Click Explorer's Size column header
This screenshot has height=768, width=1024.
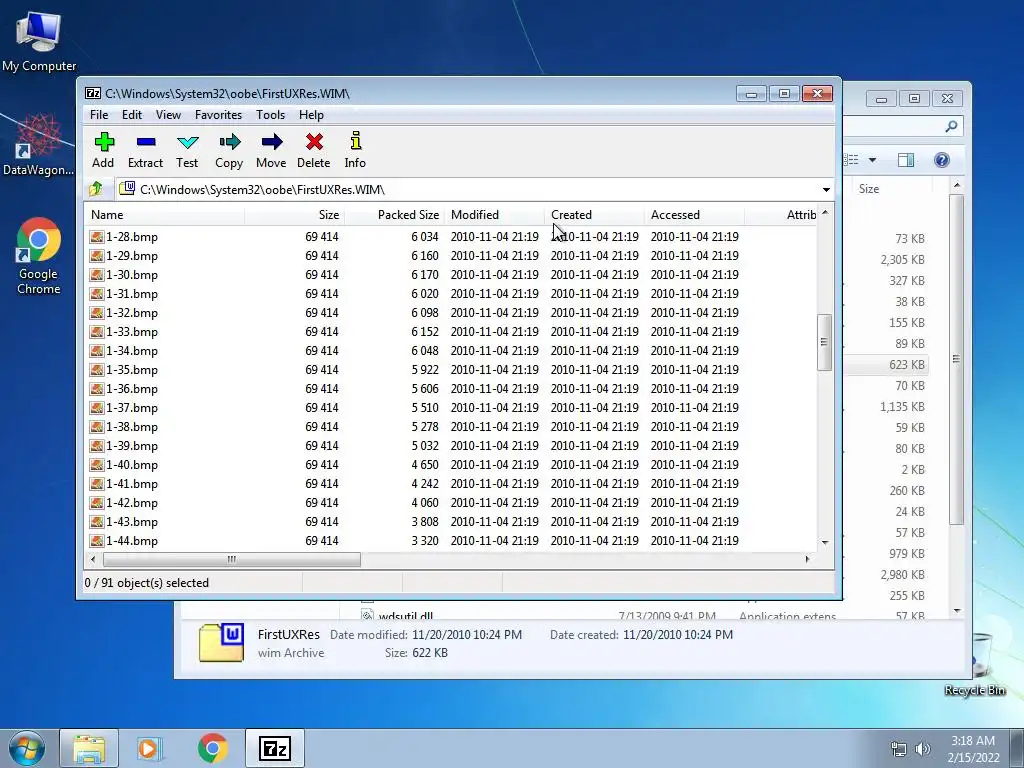pyautogui.click(x=869, y=189)
